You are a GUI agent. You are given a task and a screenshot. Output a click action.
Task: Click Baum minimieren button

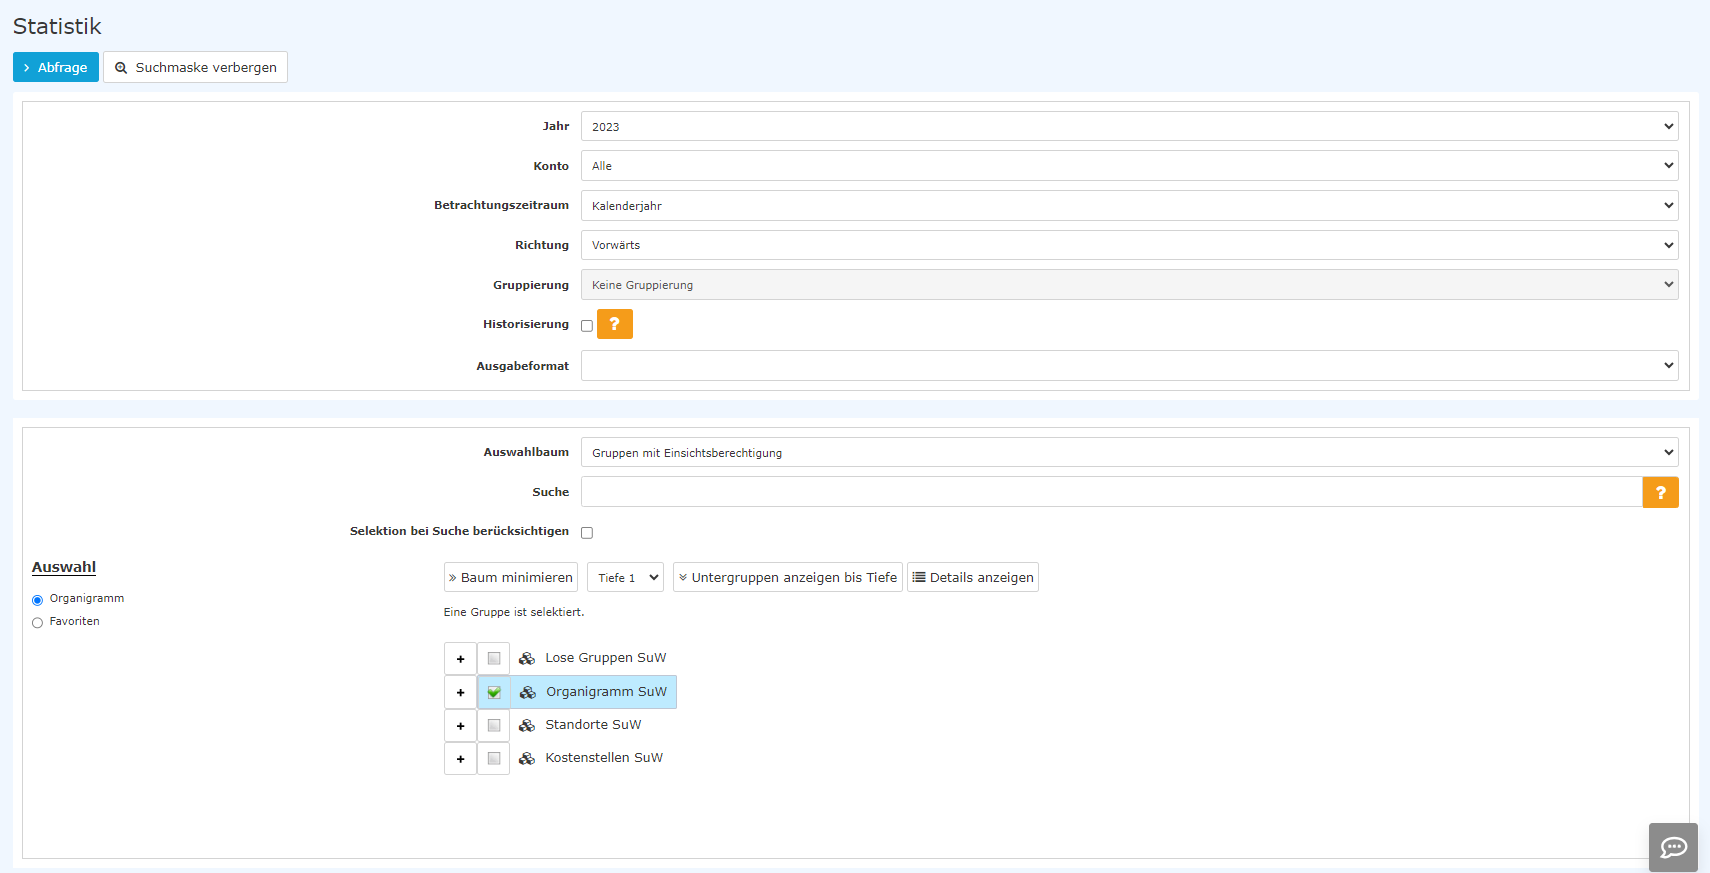[511, 577]
